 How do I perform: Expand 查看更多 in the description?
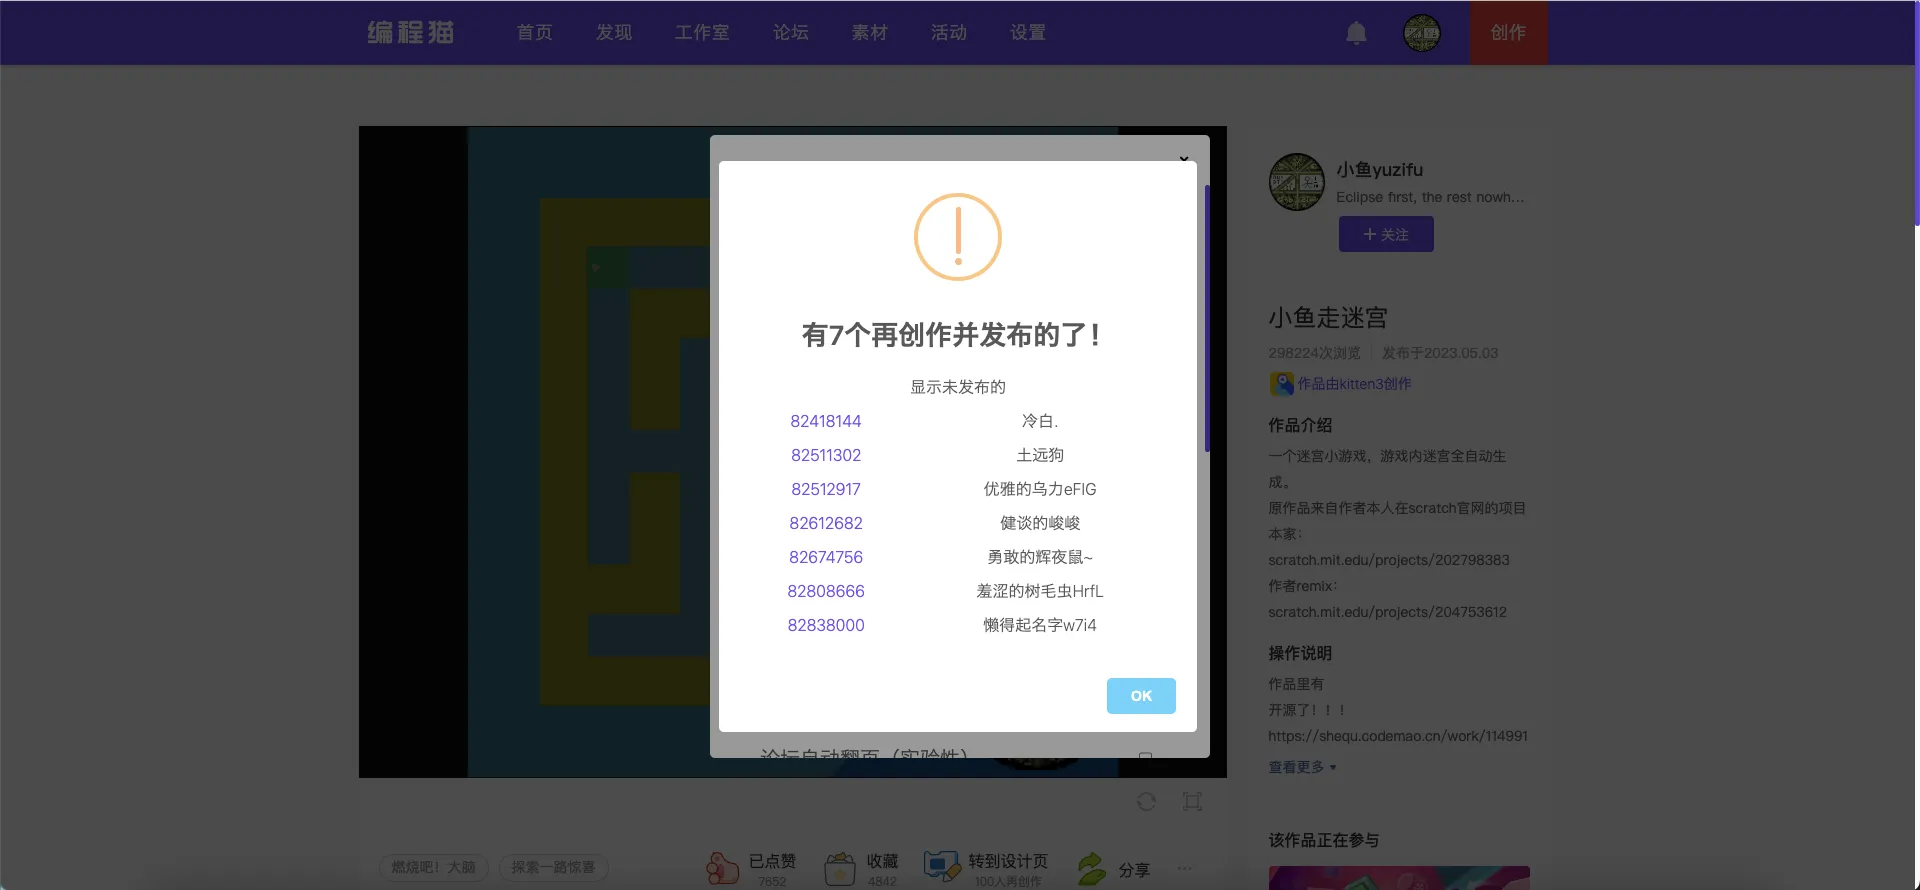[x=1302, y=767]
